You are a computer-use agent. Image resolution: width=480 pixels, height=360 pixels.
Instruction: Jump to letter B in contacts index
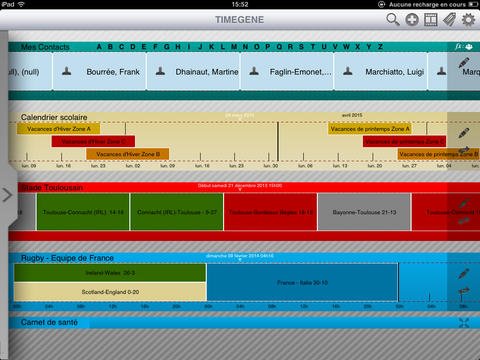point(110,47)
